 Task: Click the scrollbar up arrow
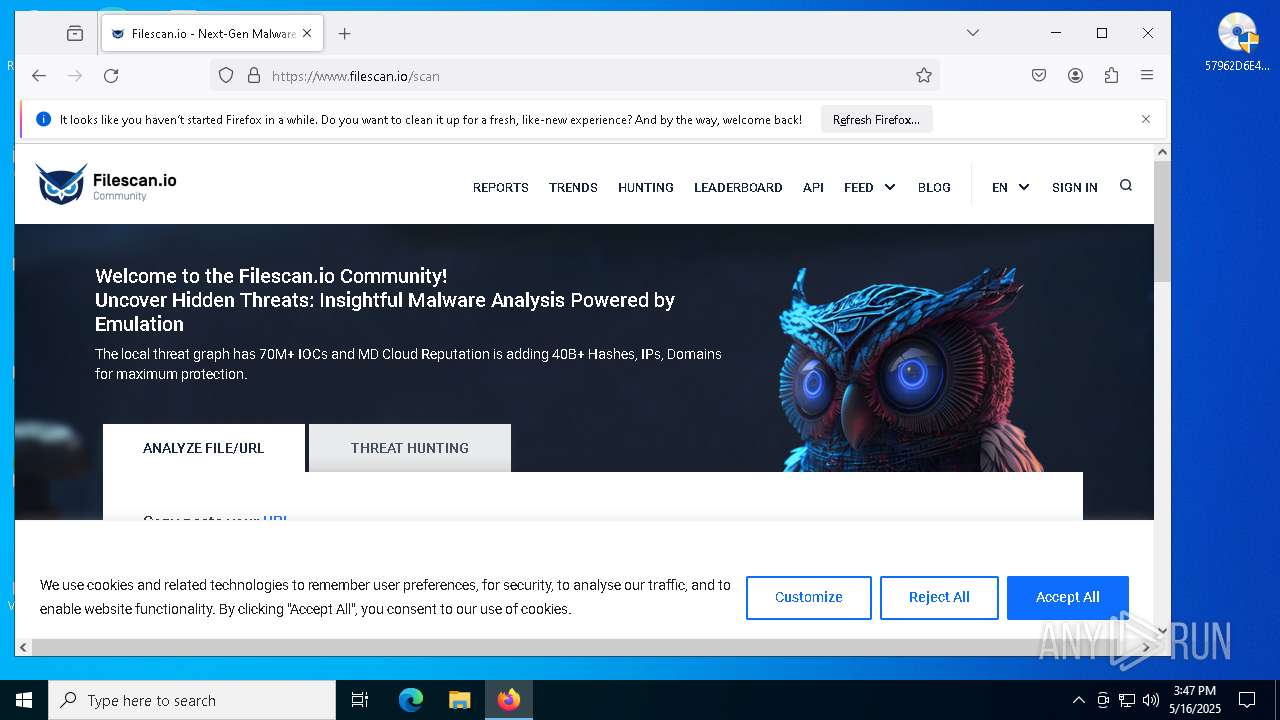point(1162,153)
